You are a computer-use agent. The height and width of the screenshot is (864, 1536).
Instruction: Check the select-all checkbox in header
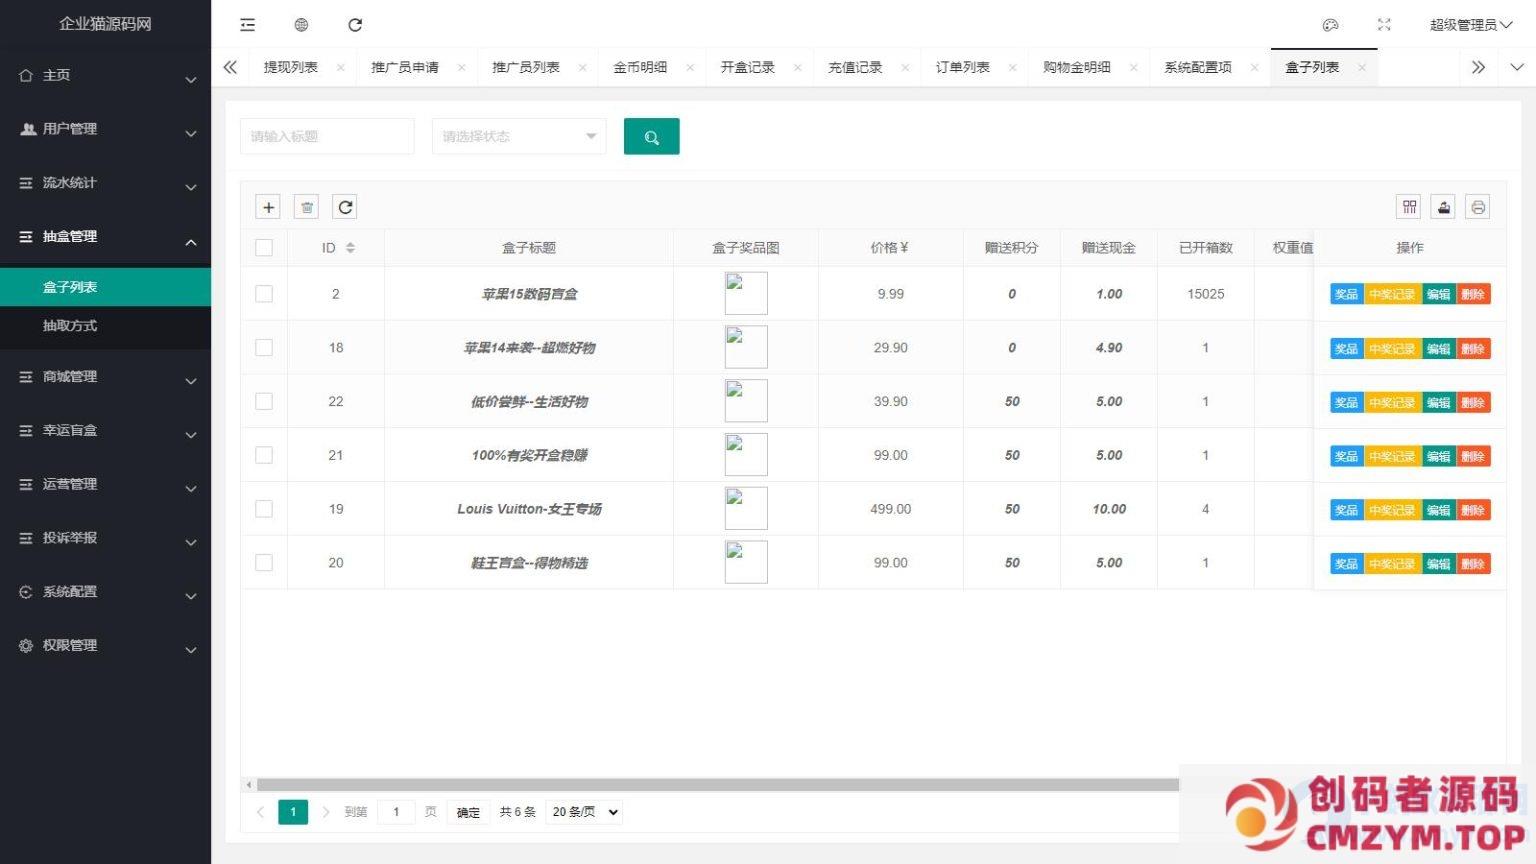click(264, 248)
